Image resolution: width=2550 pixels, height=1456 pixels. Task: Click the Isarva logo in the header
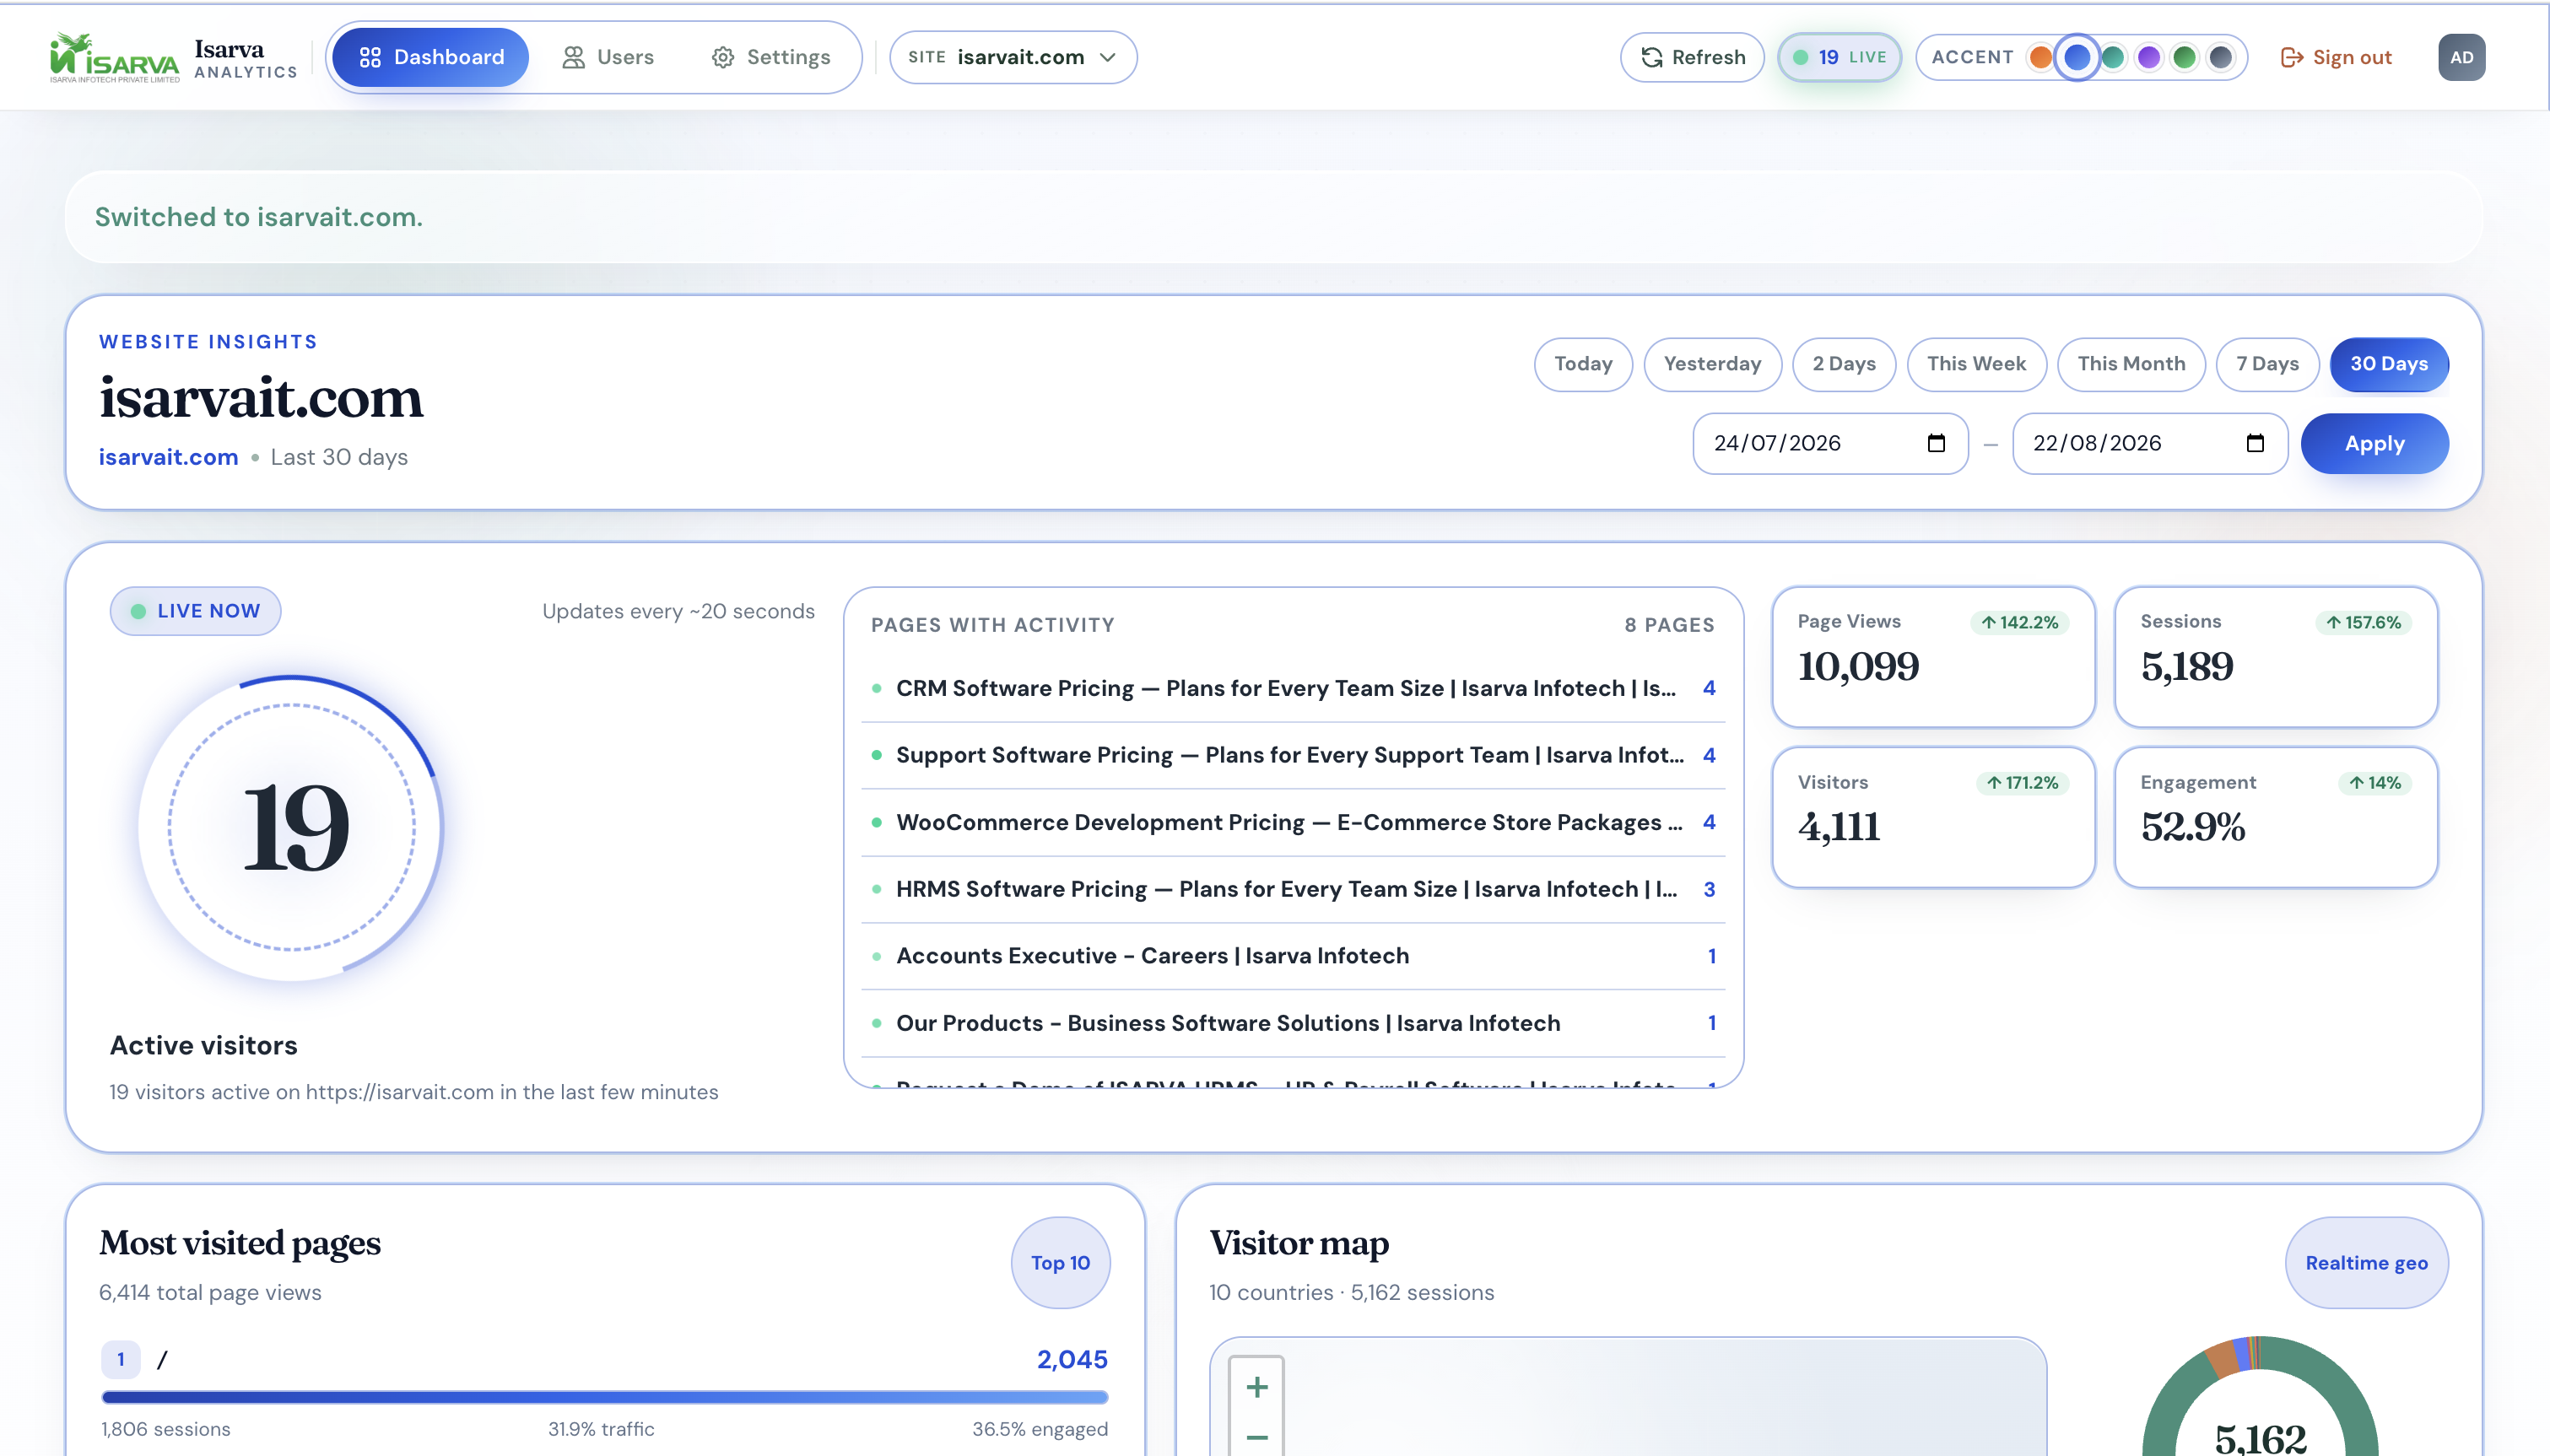(115, 58)
